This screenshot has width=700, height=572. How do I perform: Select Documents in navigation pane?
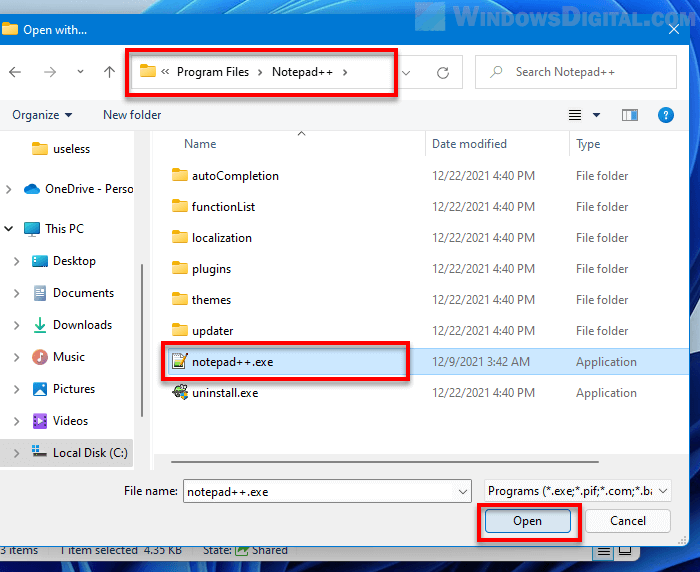pyautogui.click(x=74, y=293)
